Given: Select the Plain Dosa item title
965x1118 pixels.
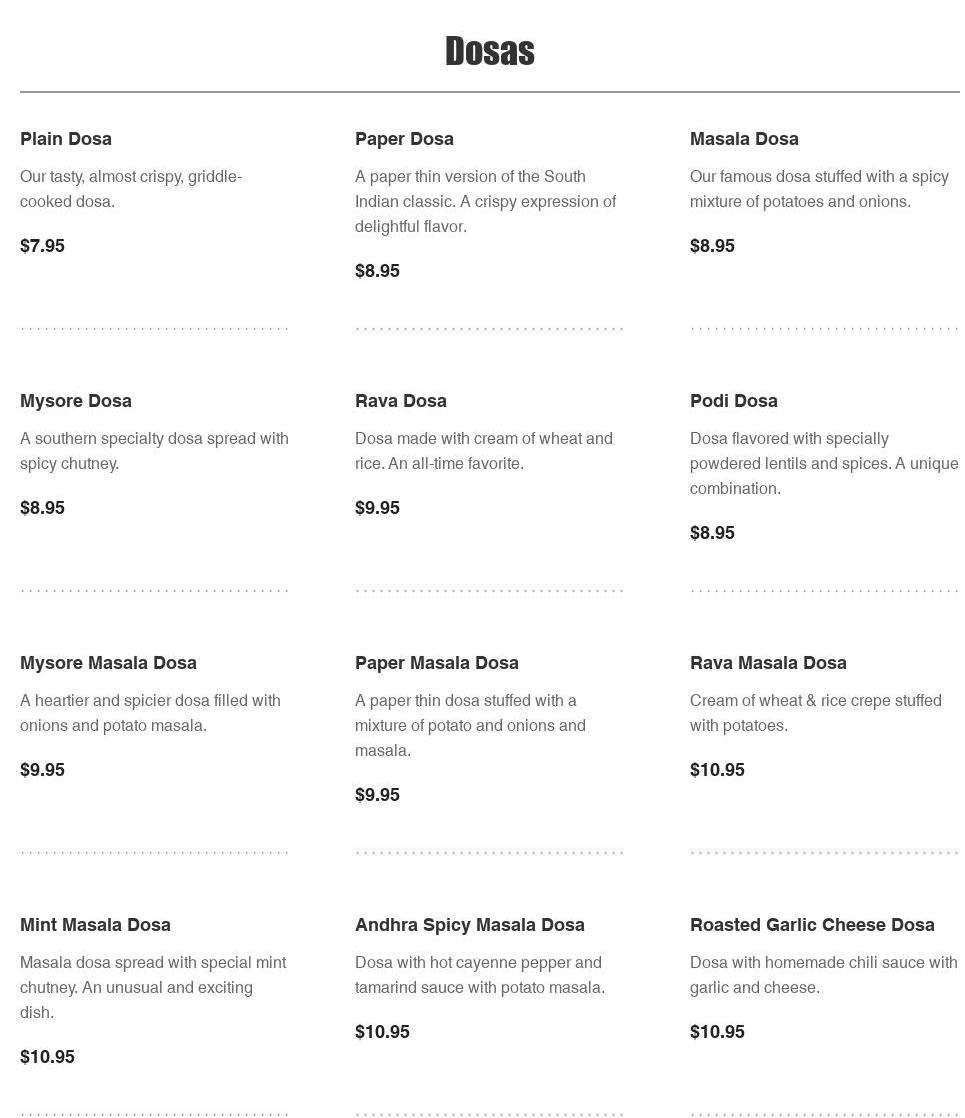Looking at the screenshot, I should click(66, 139).
